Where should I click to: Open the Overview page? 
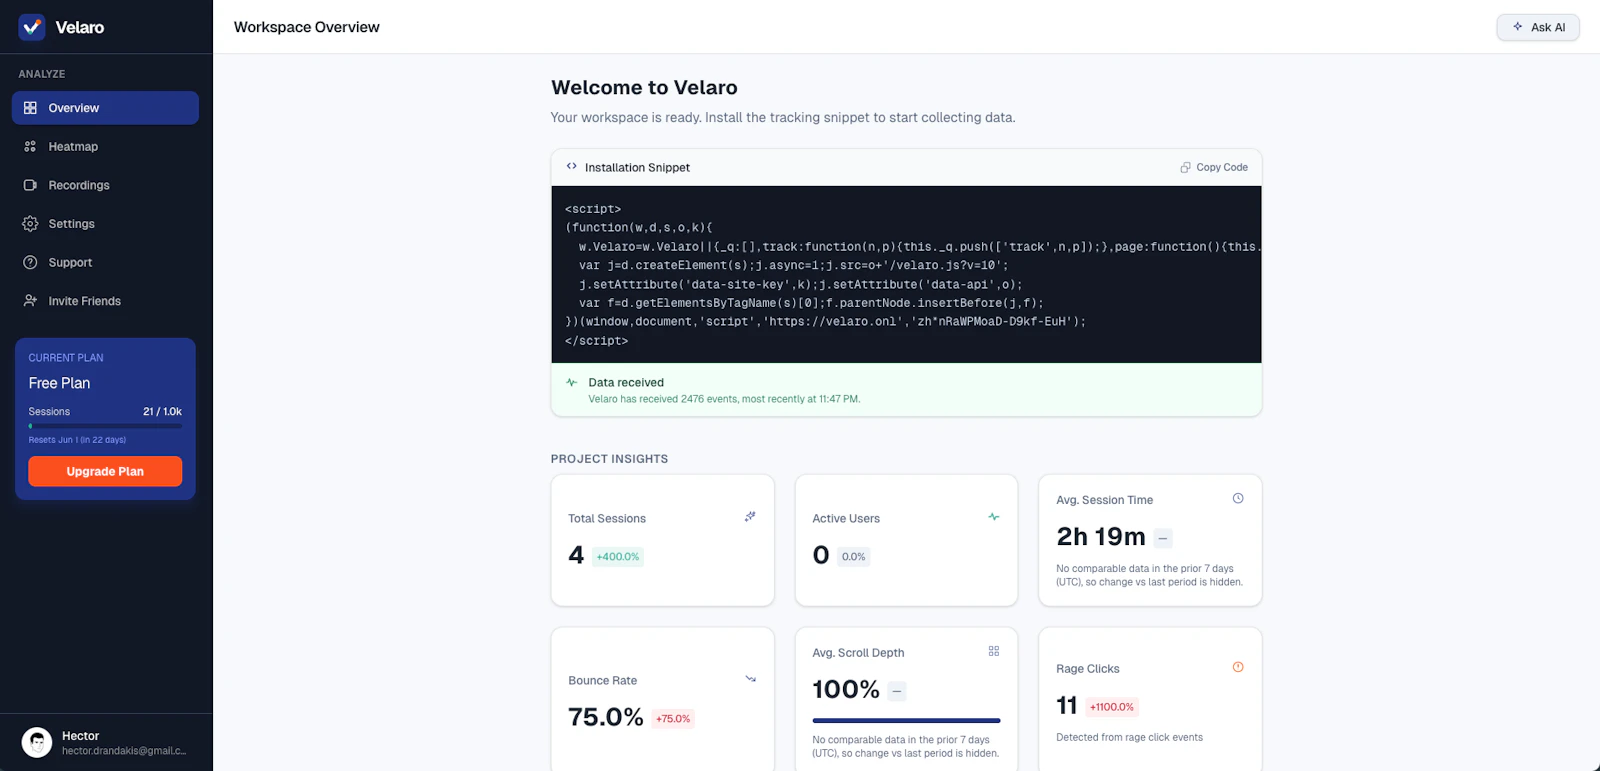pyautogui.click(x=105, y=108)
